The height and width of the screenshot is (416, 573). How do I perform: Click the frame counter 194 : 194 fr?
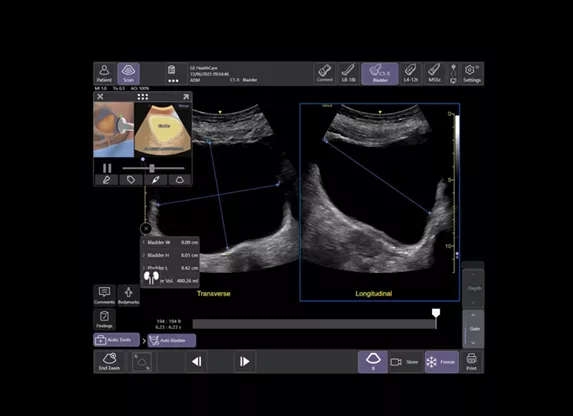pos(169,321)
